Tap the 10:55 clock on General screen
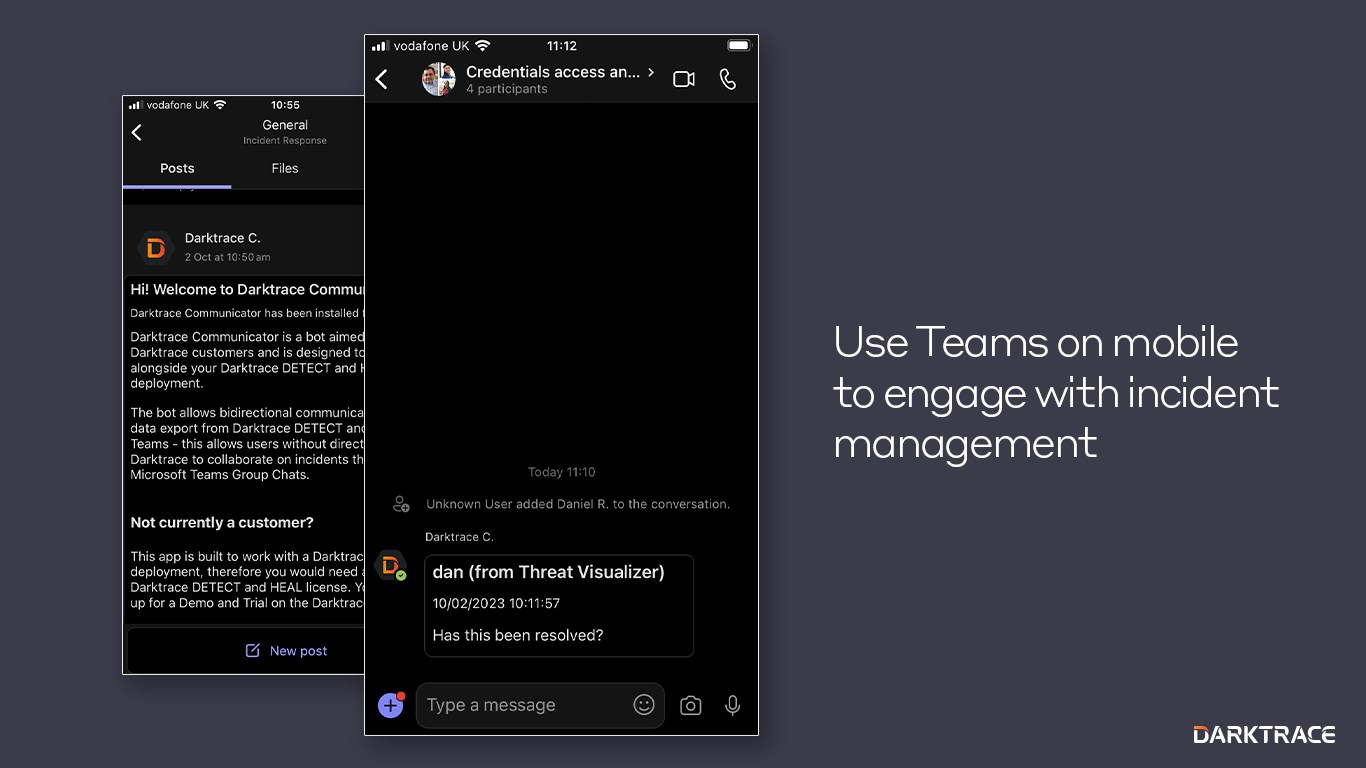1366x768 pixels. coord(285,105)
